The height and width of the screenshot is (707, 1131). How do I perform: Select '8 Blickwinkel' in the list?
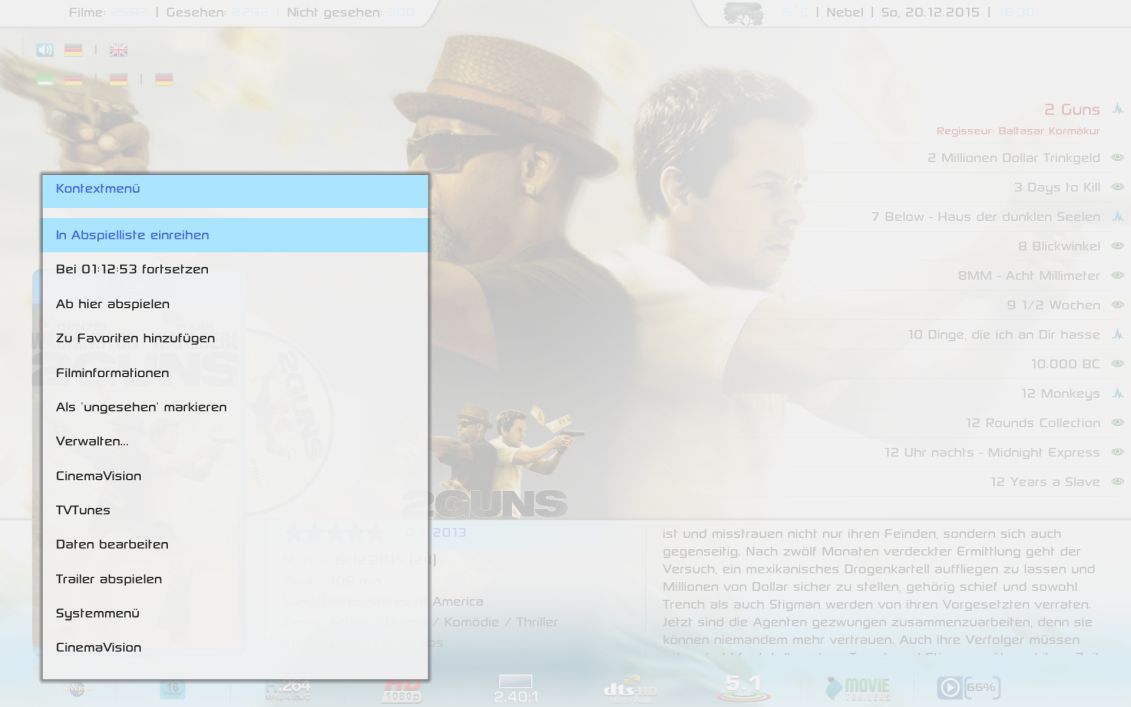tap(1059, 246)
